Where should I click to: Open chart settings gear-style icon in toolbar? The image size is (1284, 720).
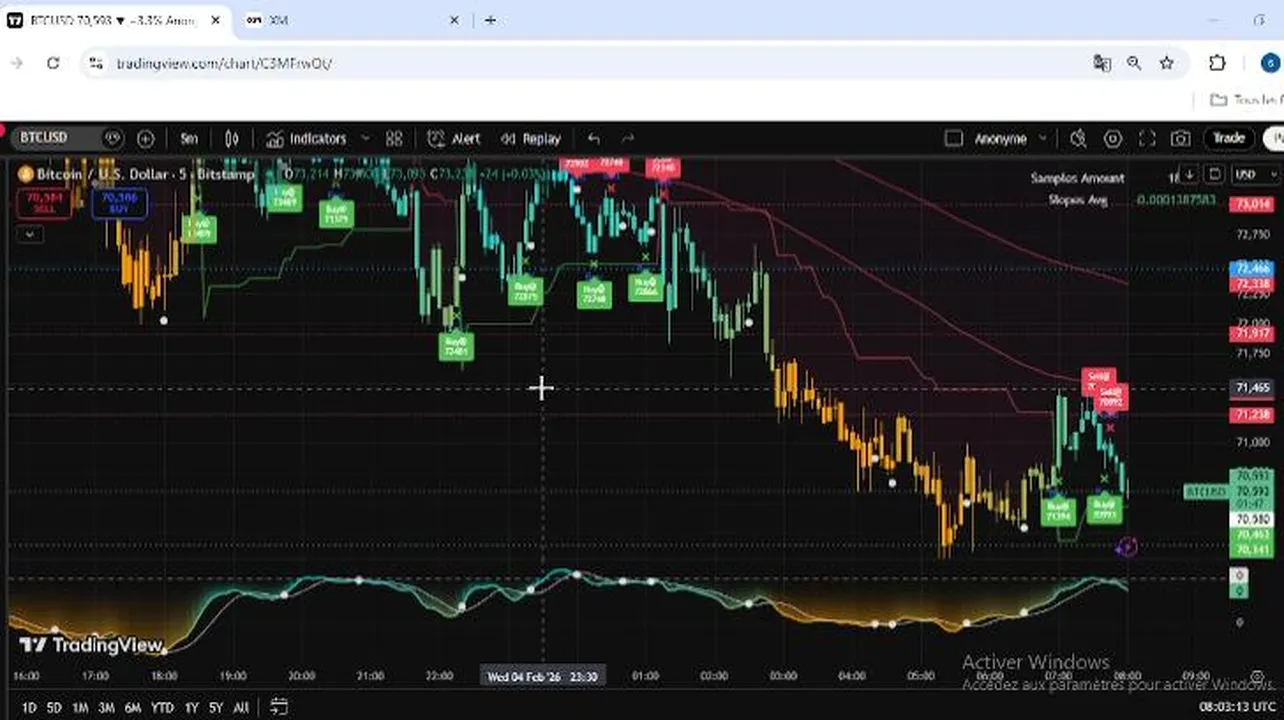(x=1113, y=139)
